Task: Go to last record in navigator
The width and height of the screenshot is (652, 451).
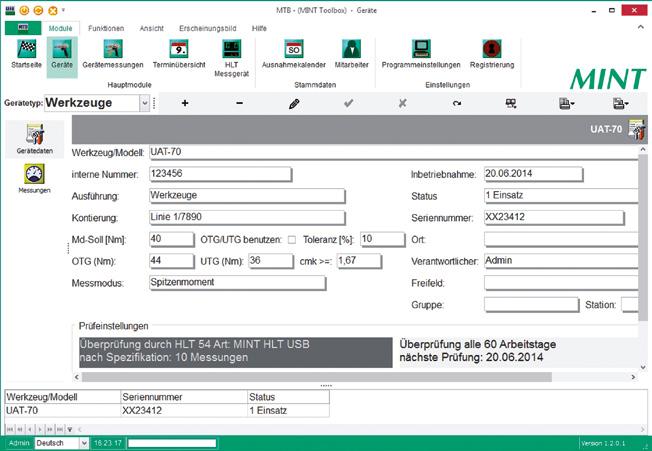Action: point(60,429)
